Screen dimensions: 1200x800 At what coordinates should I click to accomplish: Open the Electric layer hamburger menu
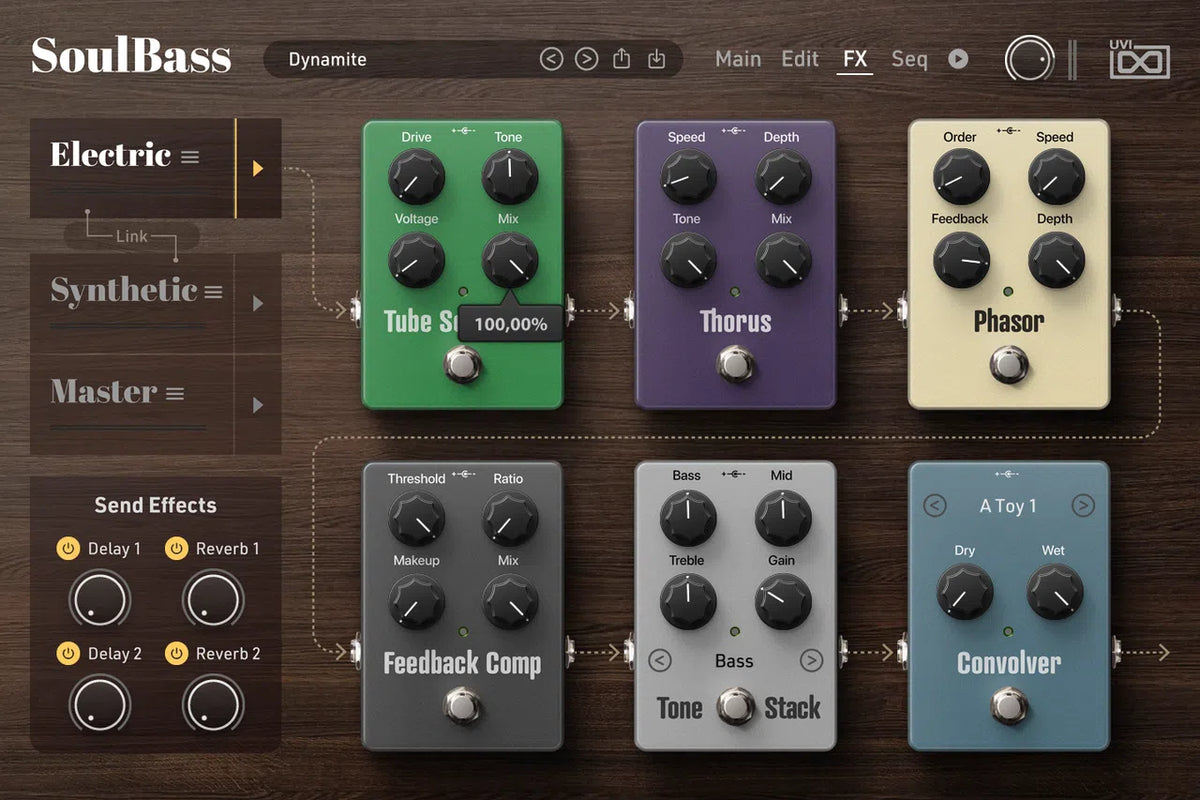coord(190,157)
